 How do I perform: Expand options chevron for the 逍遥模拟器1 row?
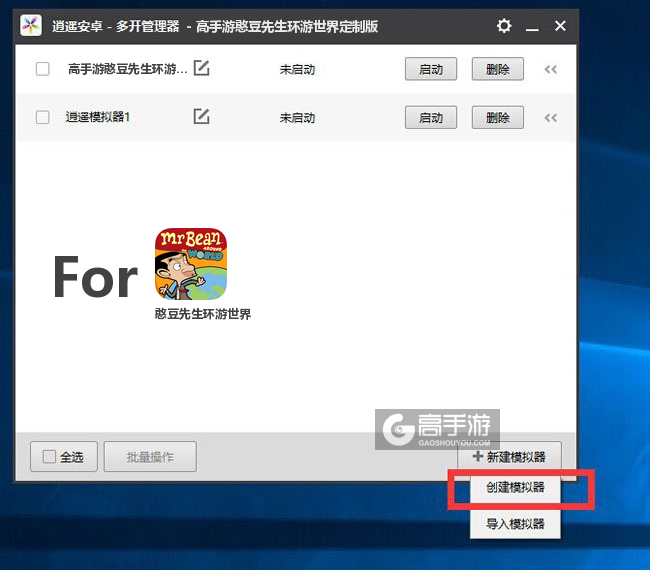[x=551, y=118]
